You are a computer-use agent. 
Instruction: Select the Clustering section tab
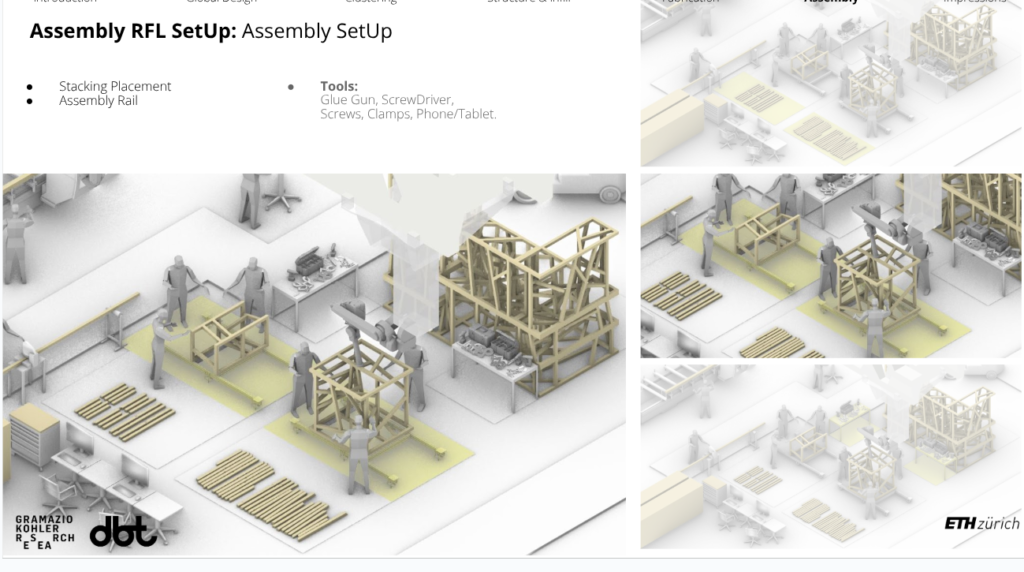click(371, 2)
